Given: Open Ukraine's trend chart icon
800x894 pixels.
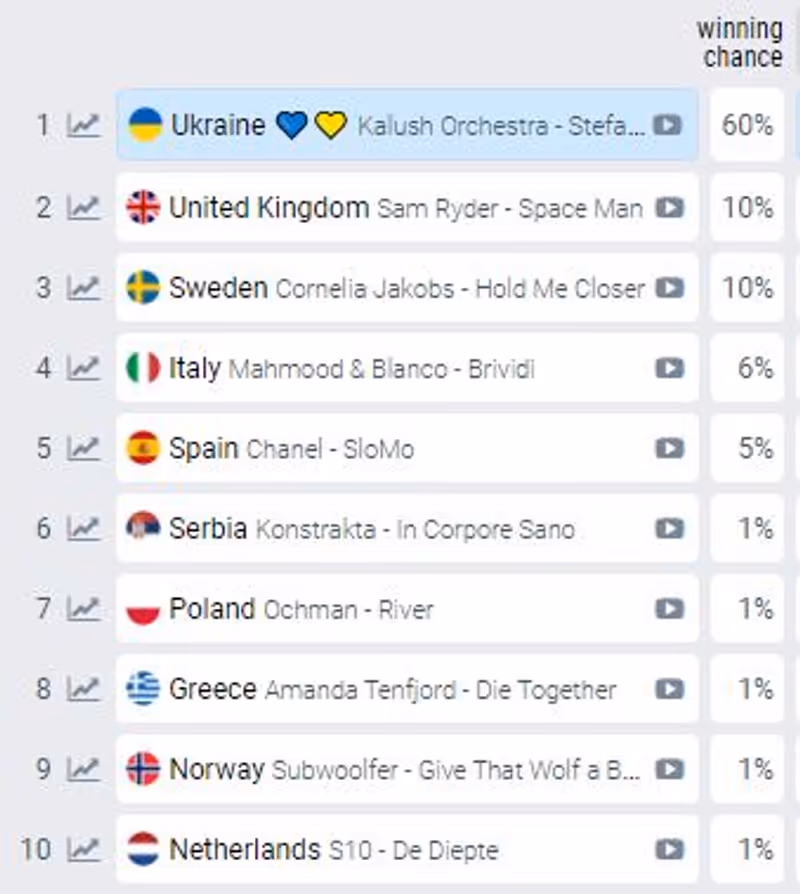Looking at the screenshot, I should 84,125.
